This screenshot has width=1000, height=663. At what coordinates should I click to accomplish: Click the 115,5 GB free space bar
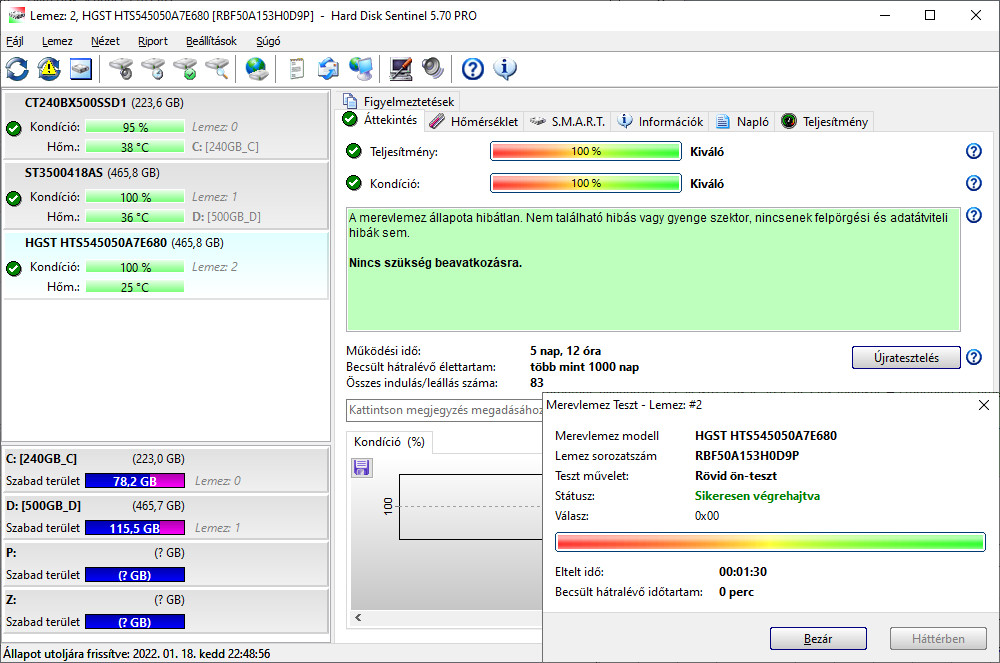point(135,528)
